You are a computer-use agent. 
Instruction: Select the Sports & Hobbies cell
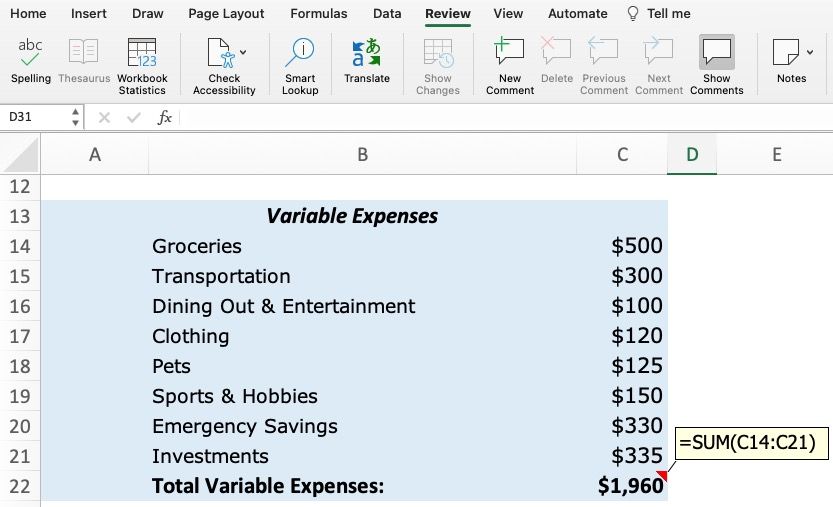[x=362, y=396]
